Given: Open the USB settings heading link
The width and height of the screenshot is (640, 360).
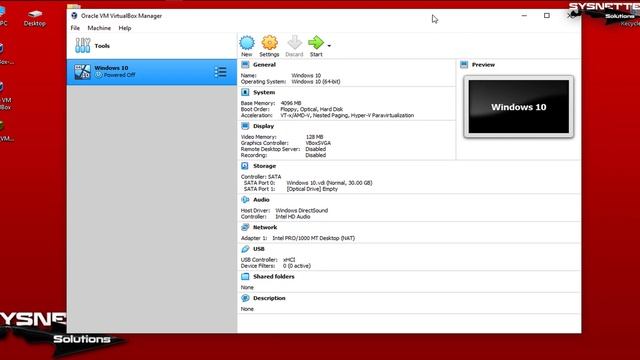Looking at the screenshot, I should point(259,249).
